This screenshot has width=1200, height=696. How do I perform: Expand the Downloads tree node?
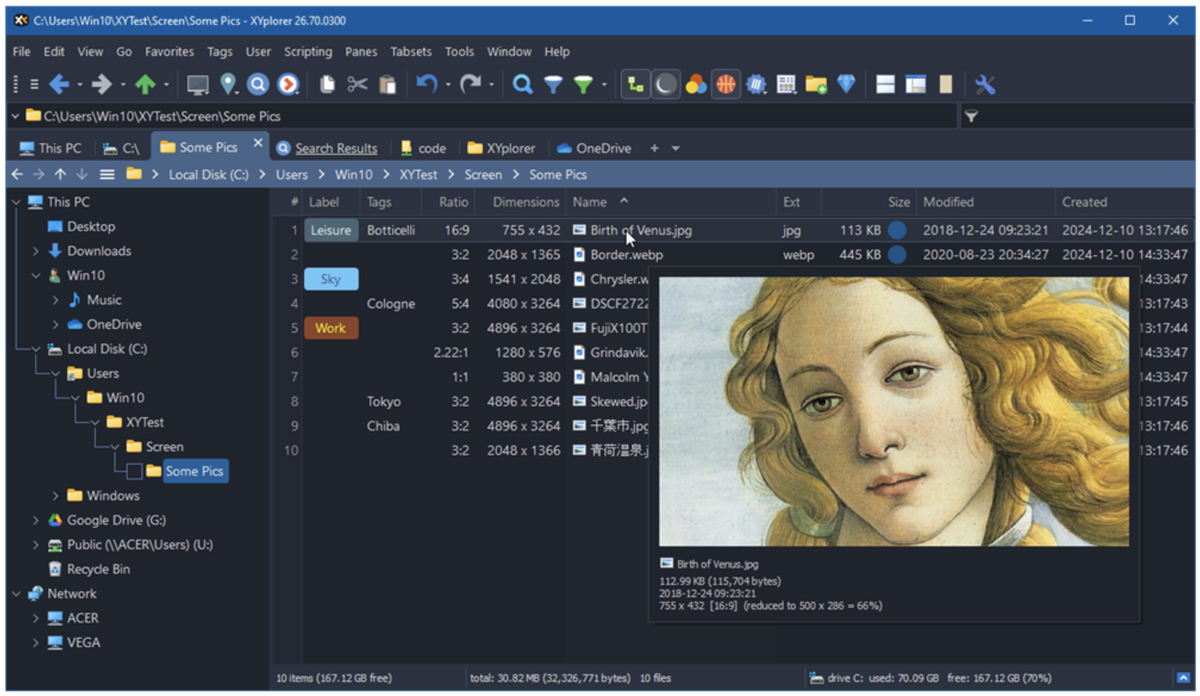click(36, 251)
